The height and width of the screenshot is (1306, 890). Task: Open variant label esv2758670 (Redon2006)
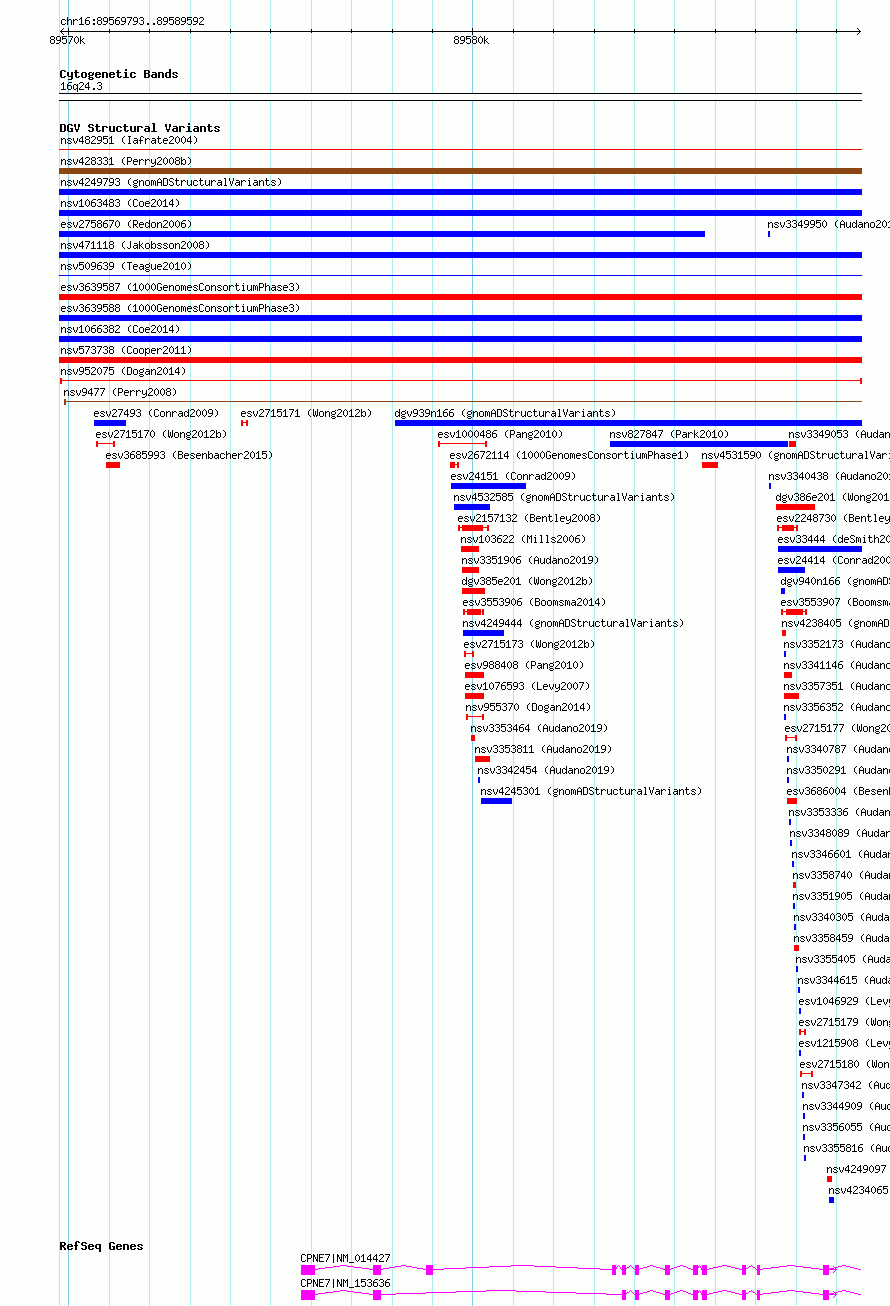pyautogui.click(x=126, y=224)
